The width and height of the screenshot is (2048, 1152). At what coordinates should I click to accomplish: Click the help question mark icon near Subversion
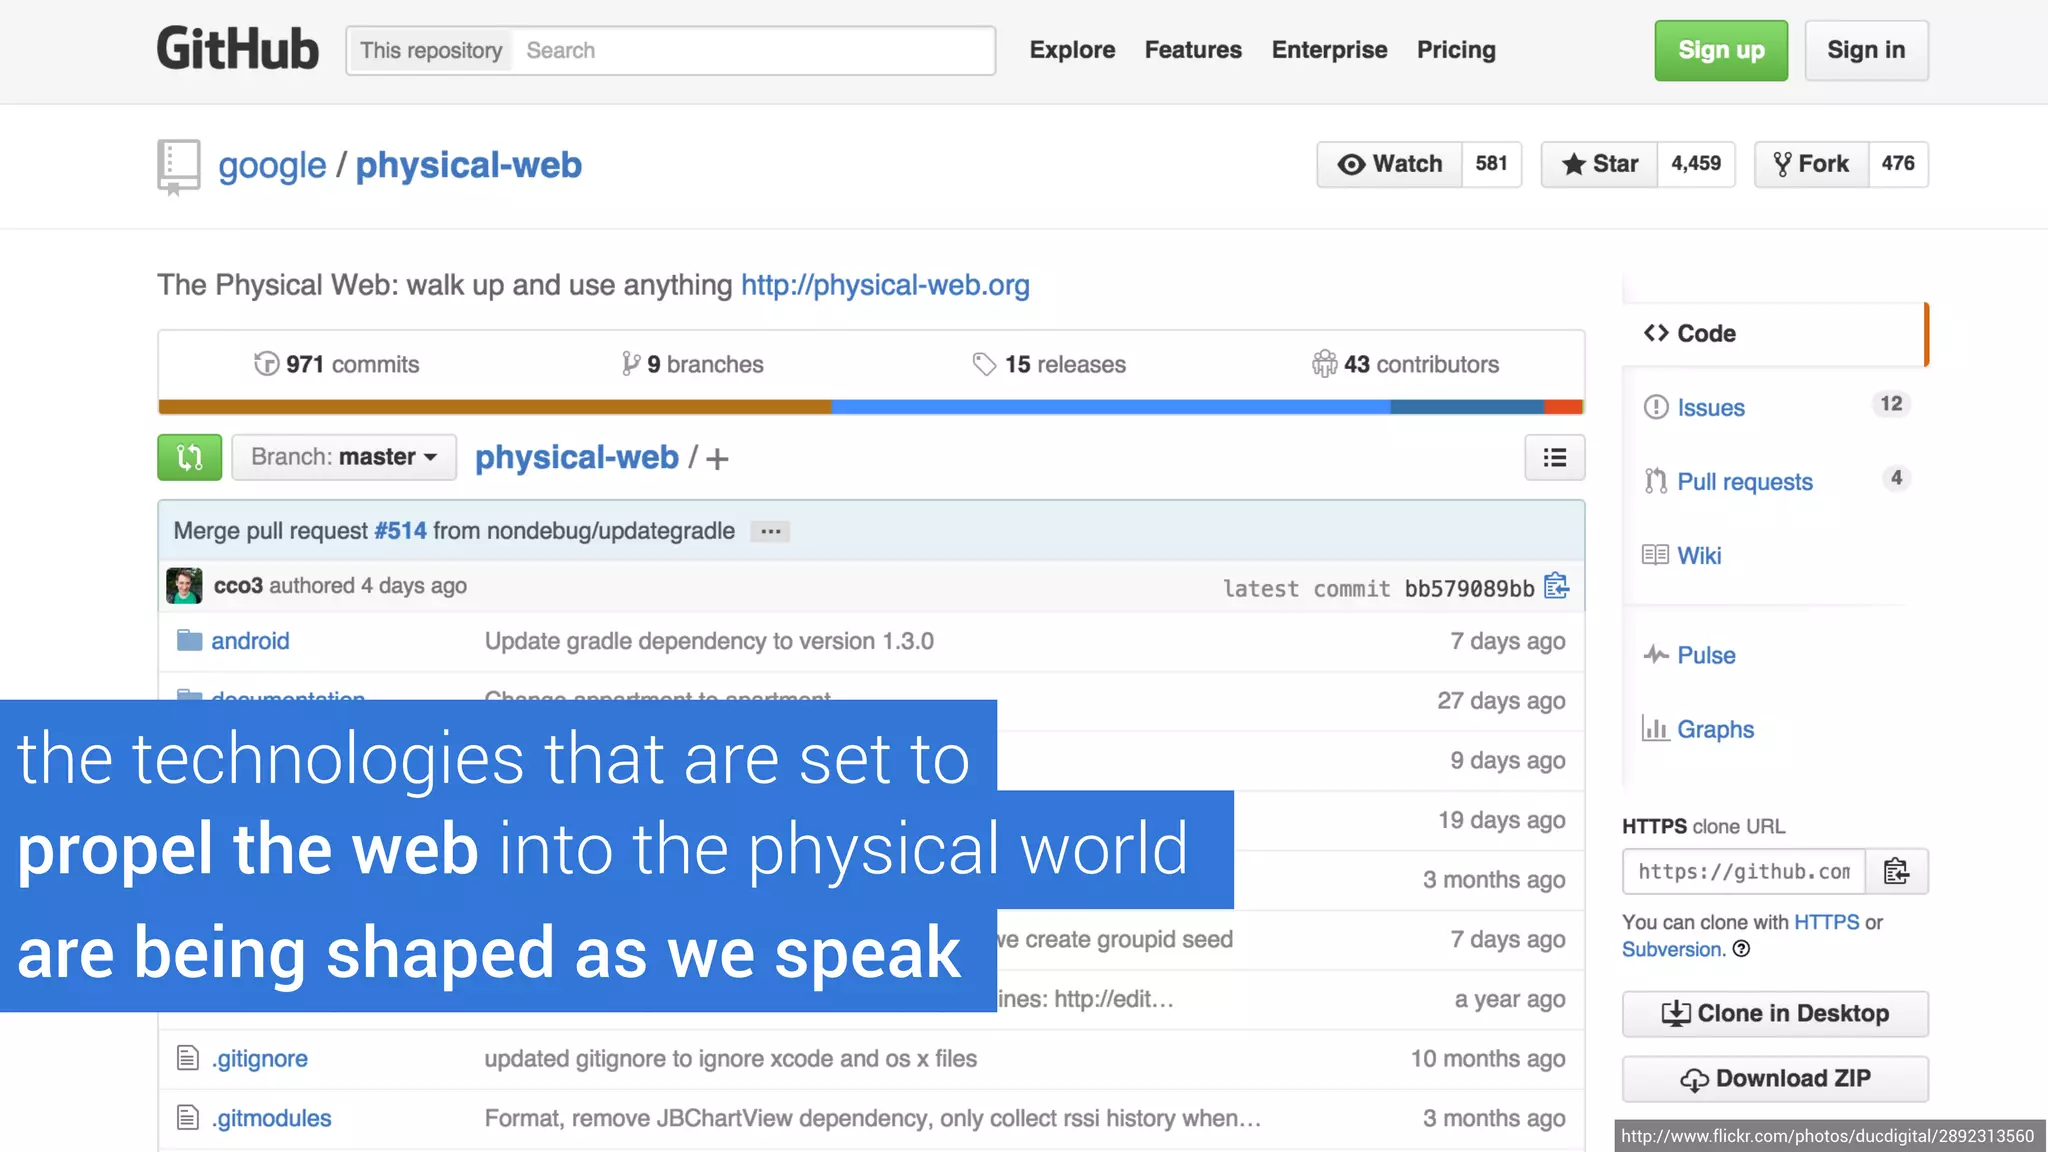pos(1741,949)
